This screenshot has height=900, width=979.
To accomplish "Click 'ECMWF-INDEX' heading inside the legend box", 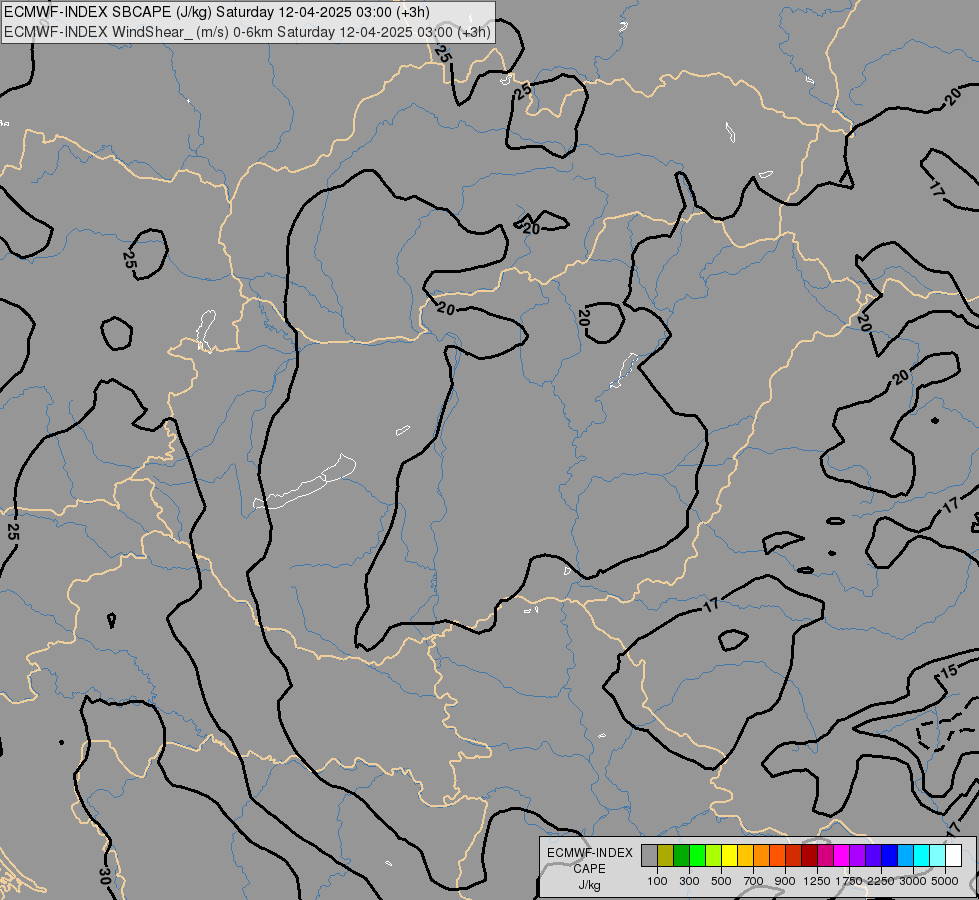I will pyautogui.click(x=589, y=853).
